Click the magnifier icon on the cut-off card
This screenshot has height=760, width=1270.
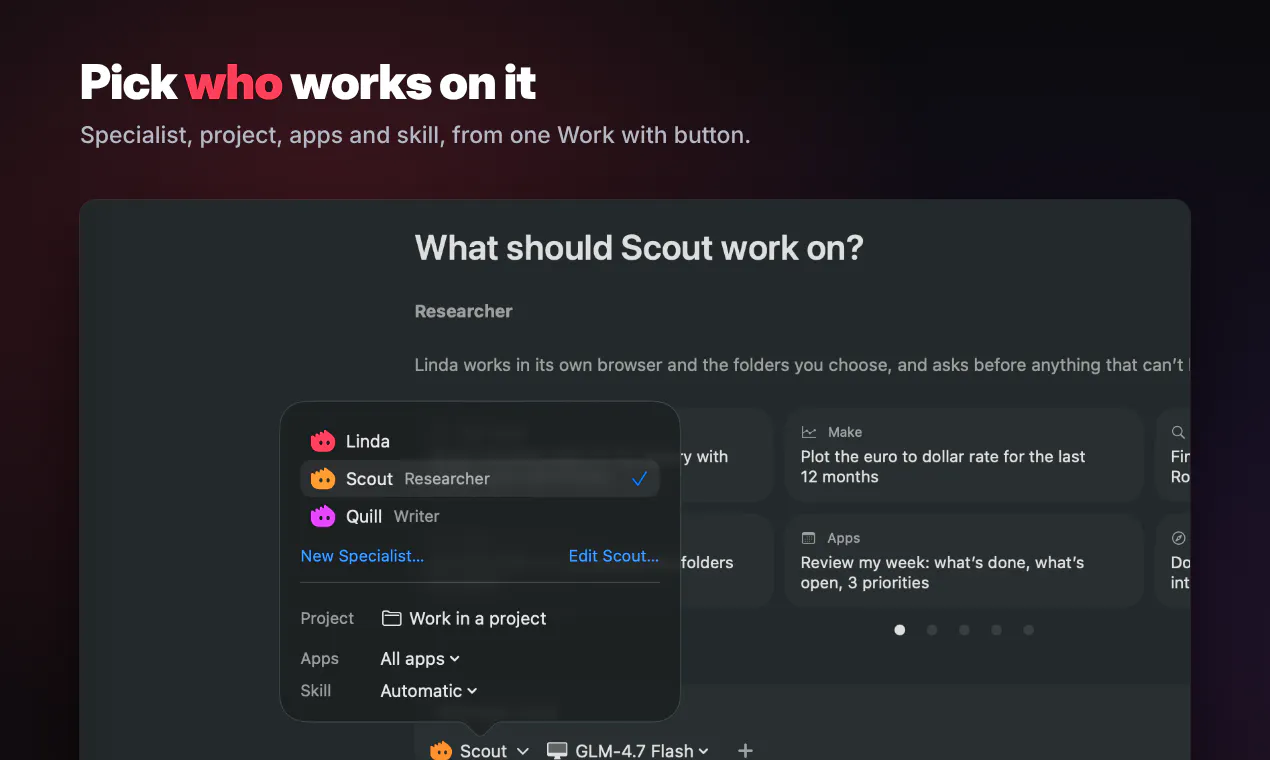1179,432
